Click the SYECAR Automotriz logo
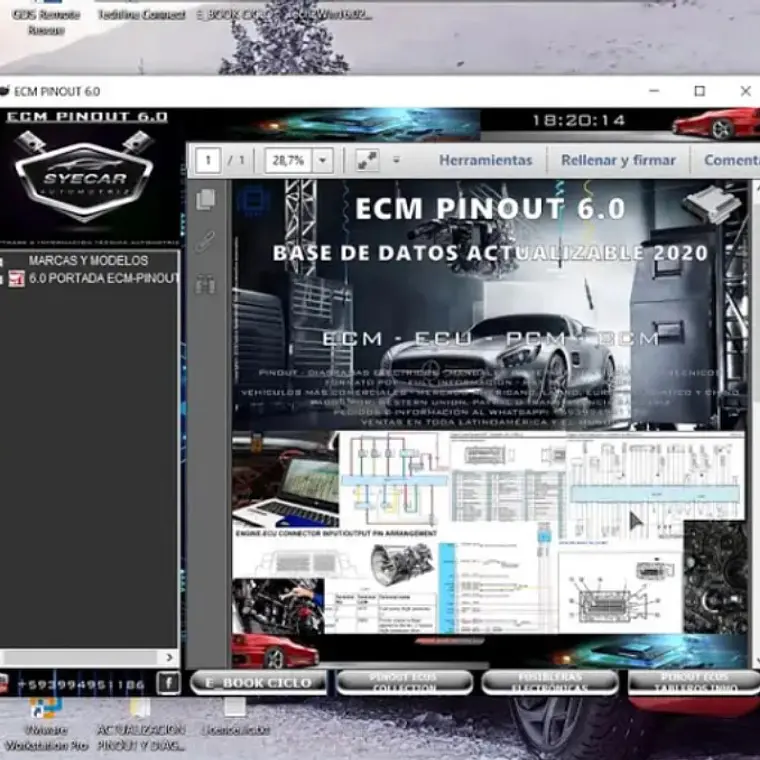This screenshot has height=760, width=760. pos(84,178)
